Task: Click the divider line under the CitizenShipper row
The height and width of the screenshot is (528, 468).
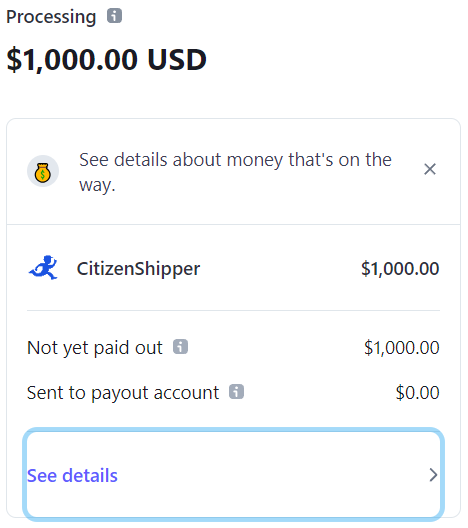Action: 233,310
